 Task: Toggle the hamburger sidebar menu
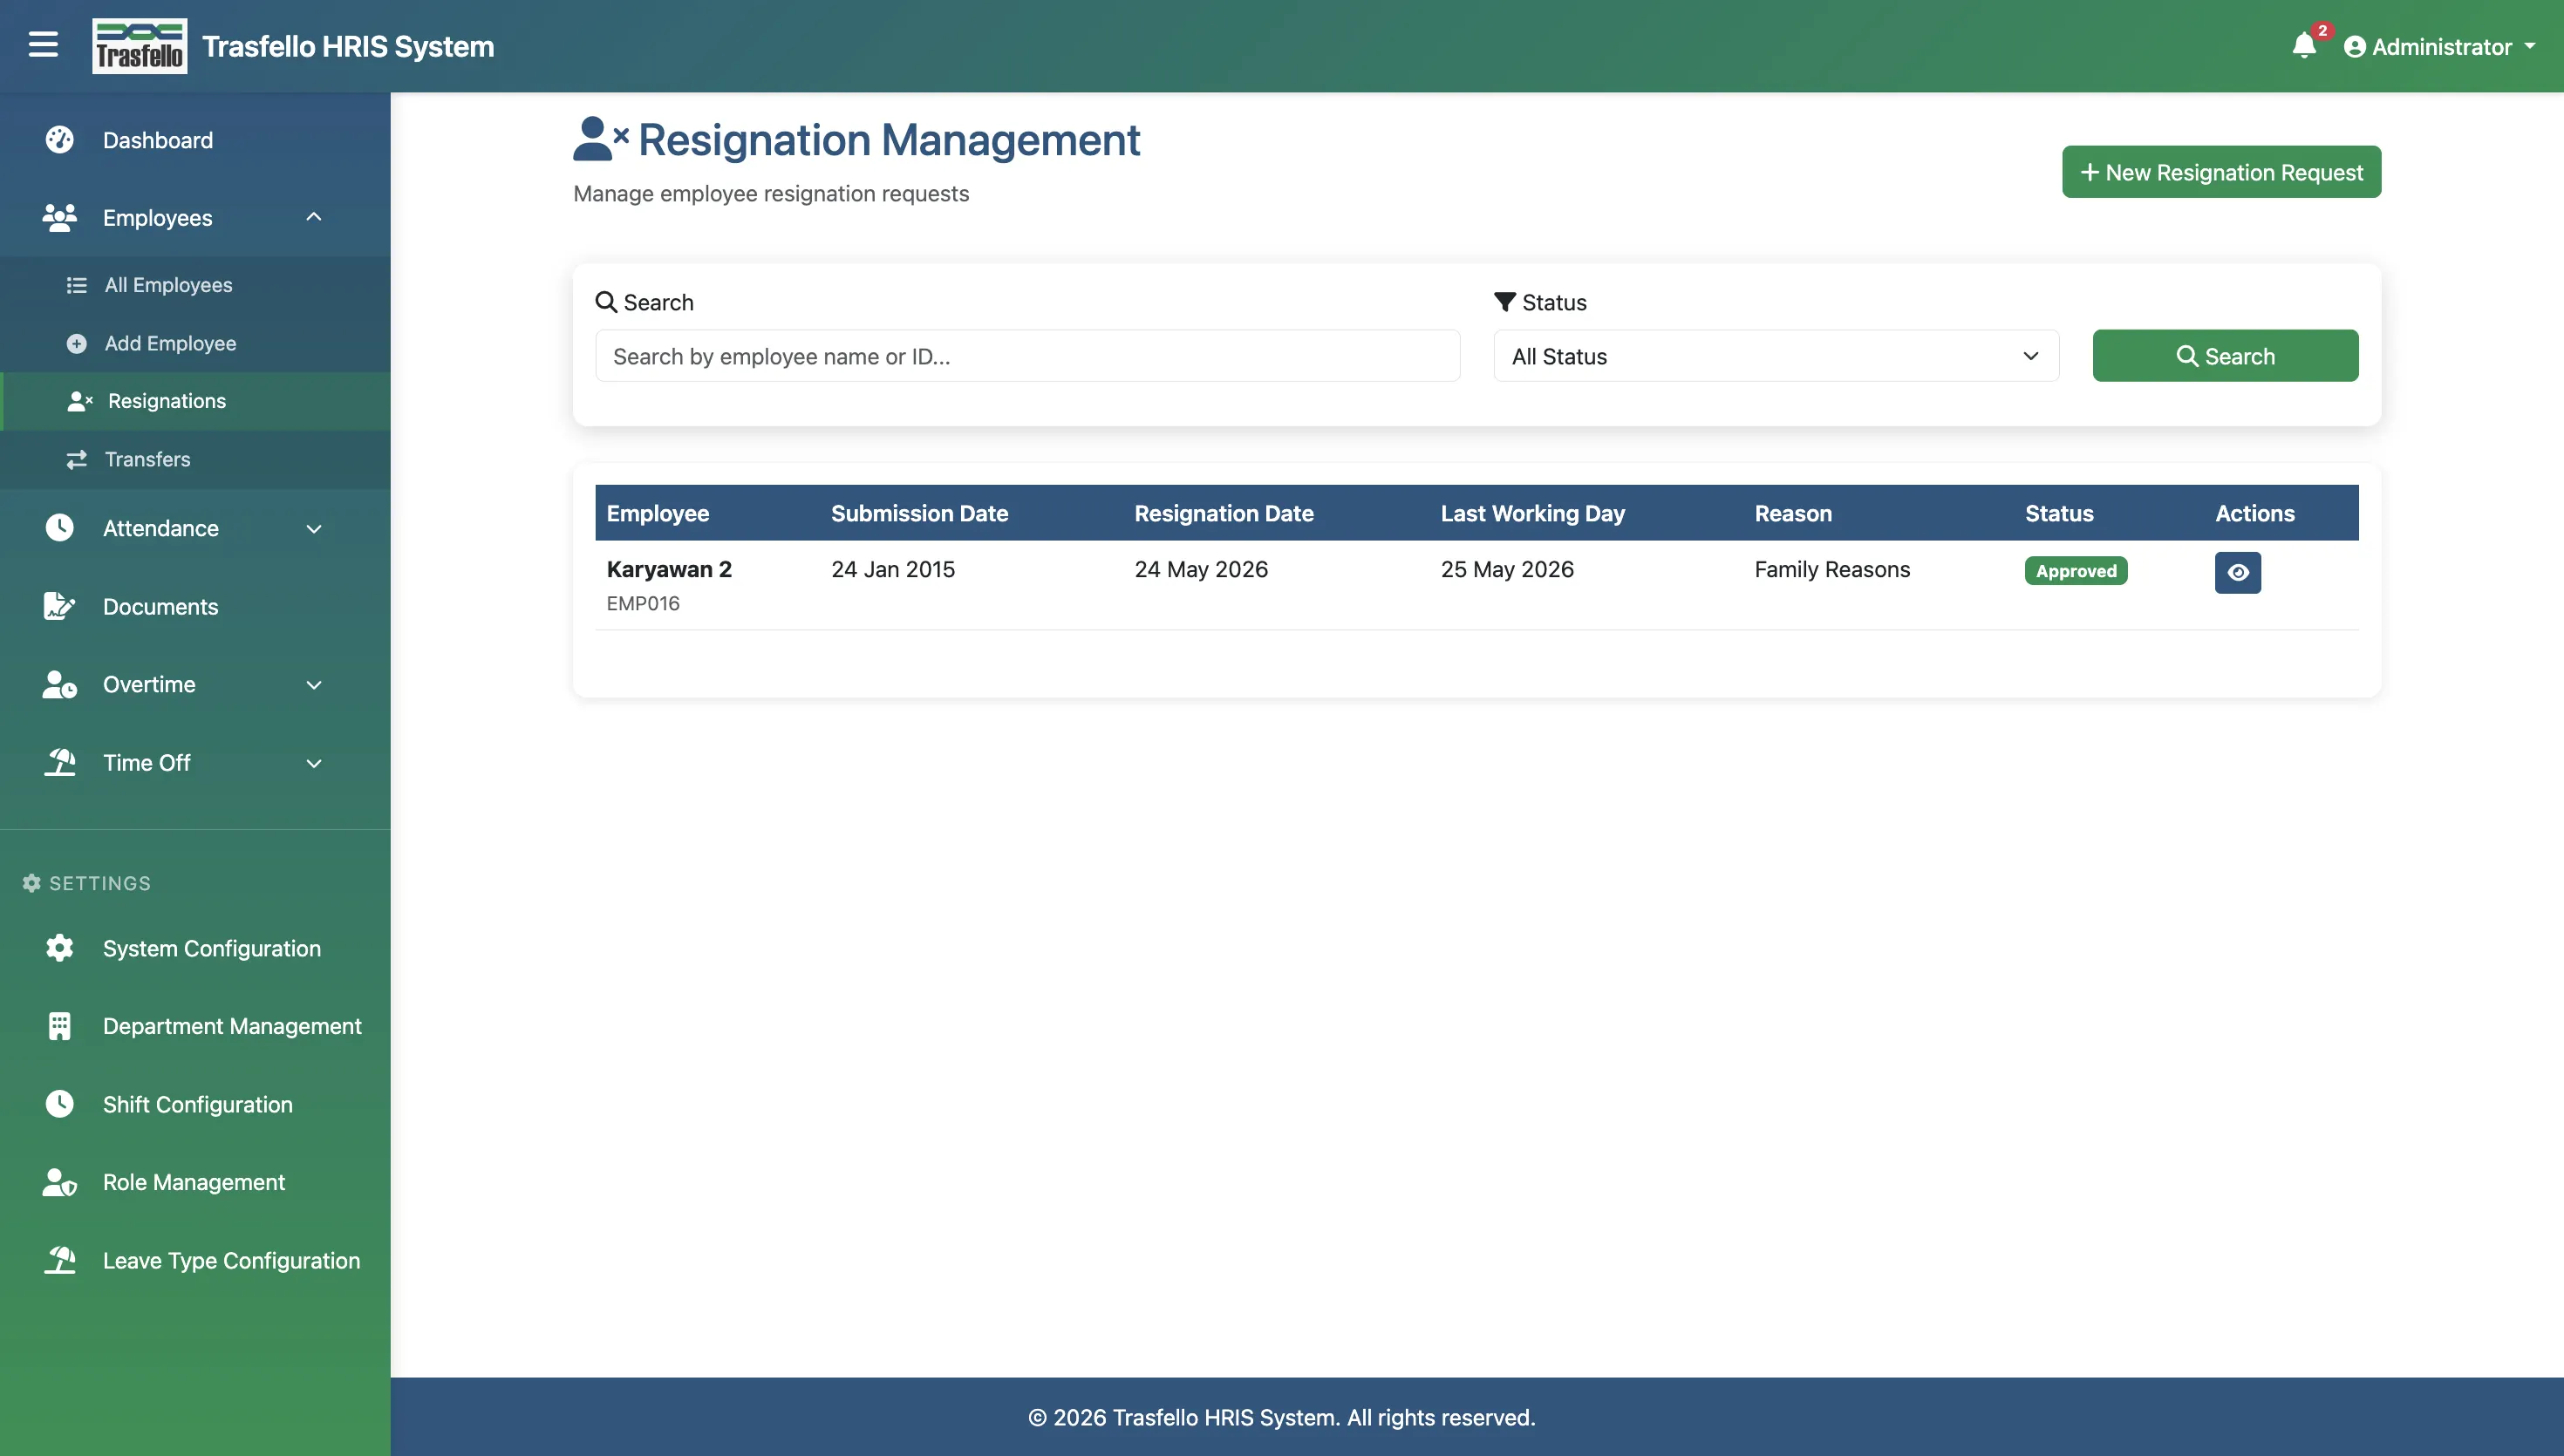click(43, 45)
